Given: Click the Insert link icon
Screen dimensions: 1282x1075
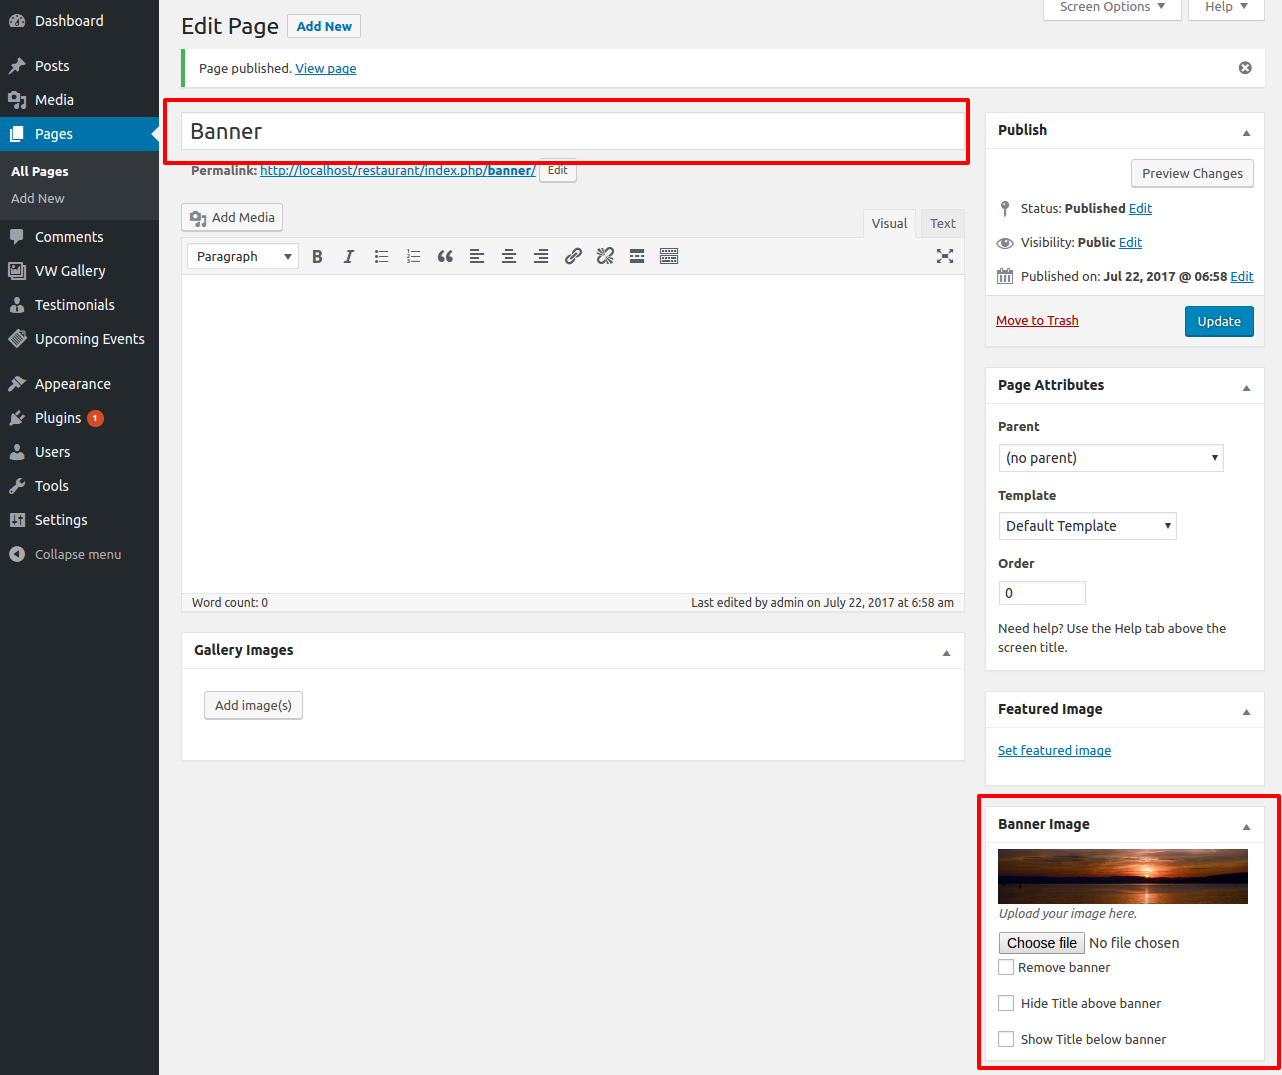Looking at the screenshot, I should [x=573, y=257].
